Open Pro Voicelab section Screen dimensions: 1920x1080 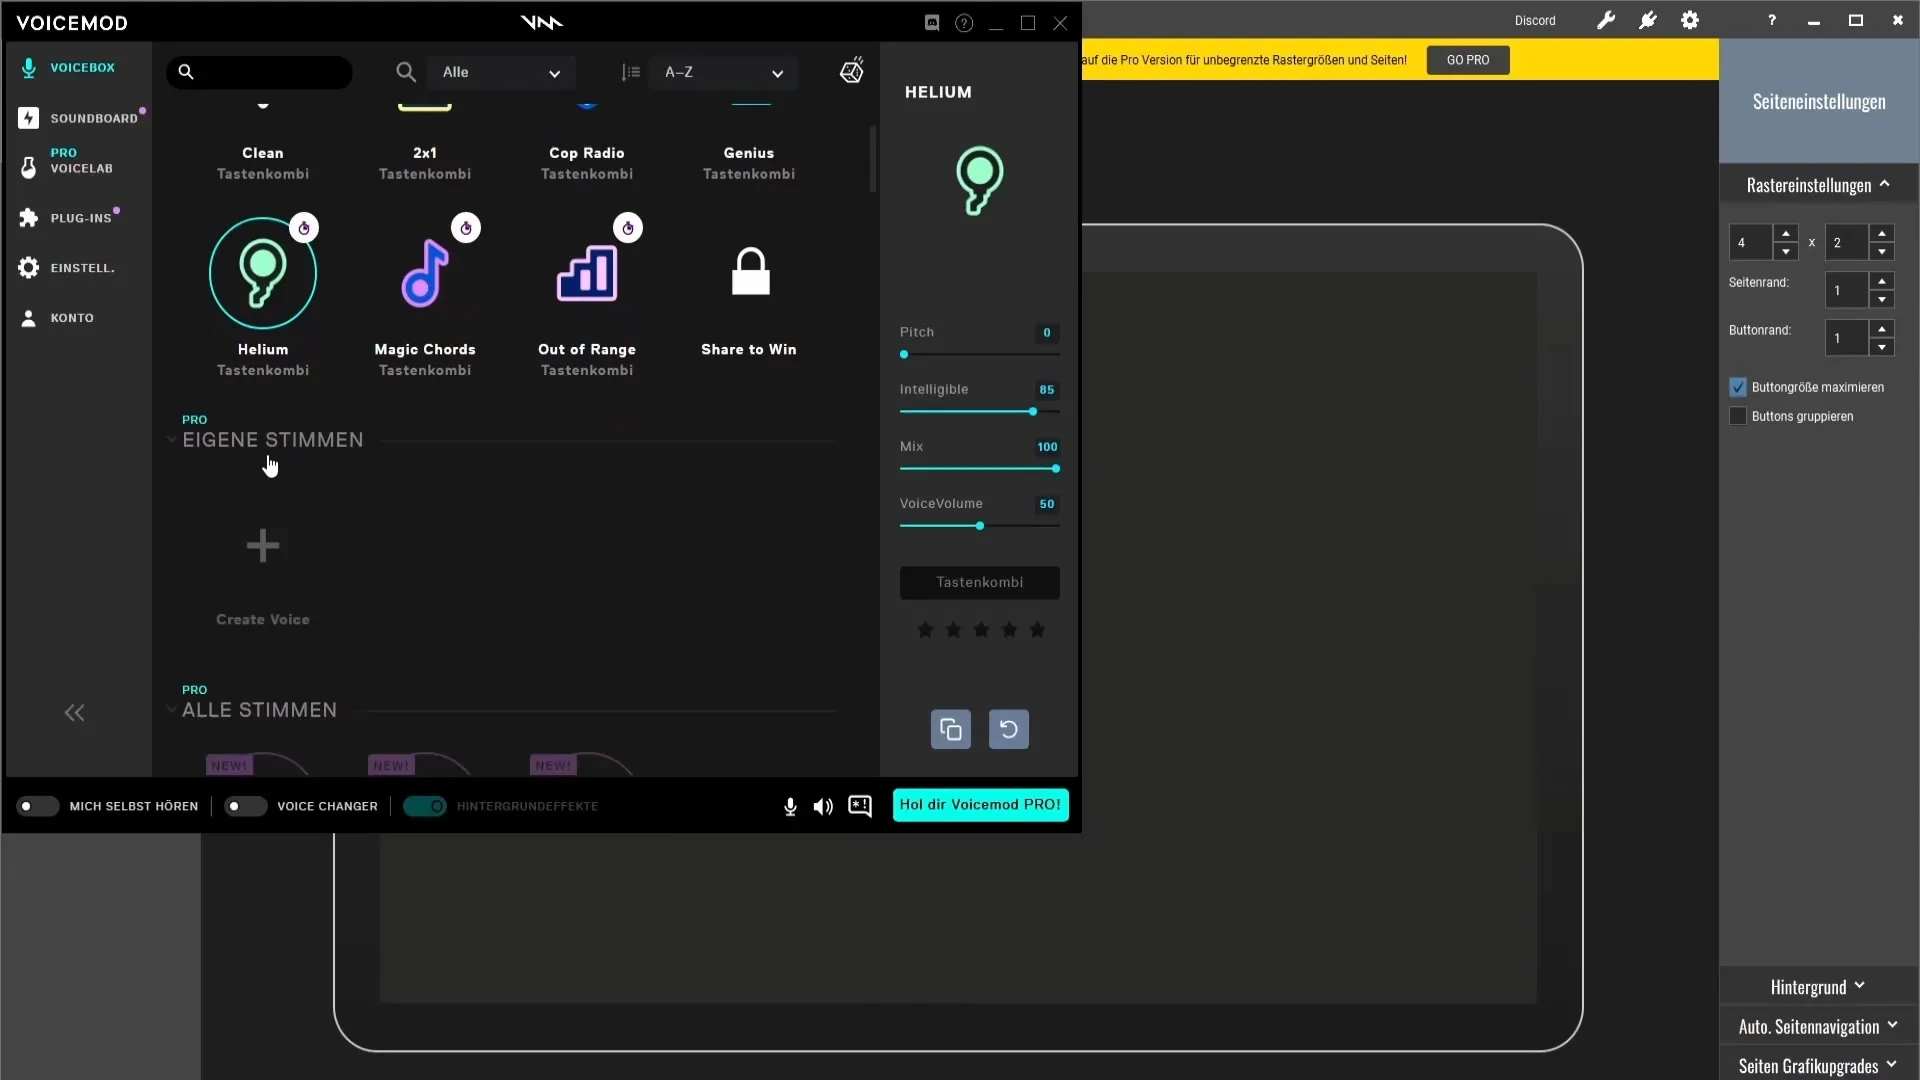(68, 161)
